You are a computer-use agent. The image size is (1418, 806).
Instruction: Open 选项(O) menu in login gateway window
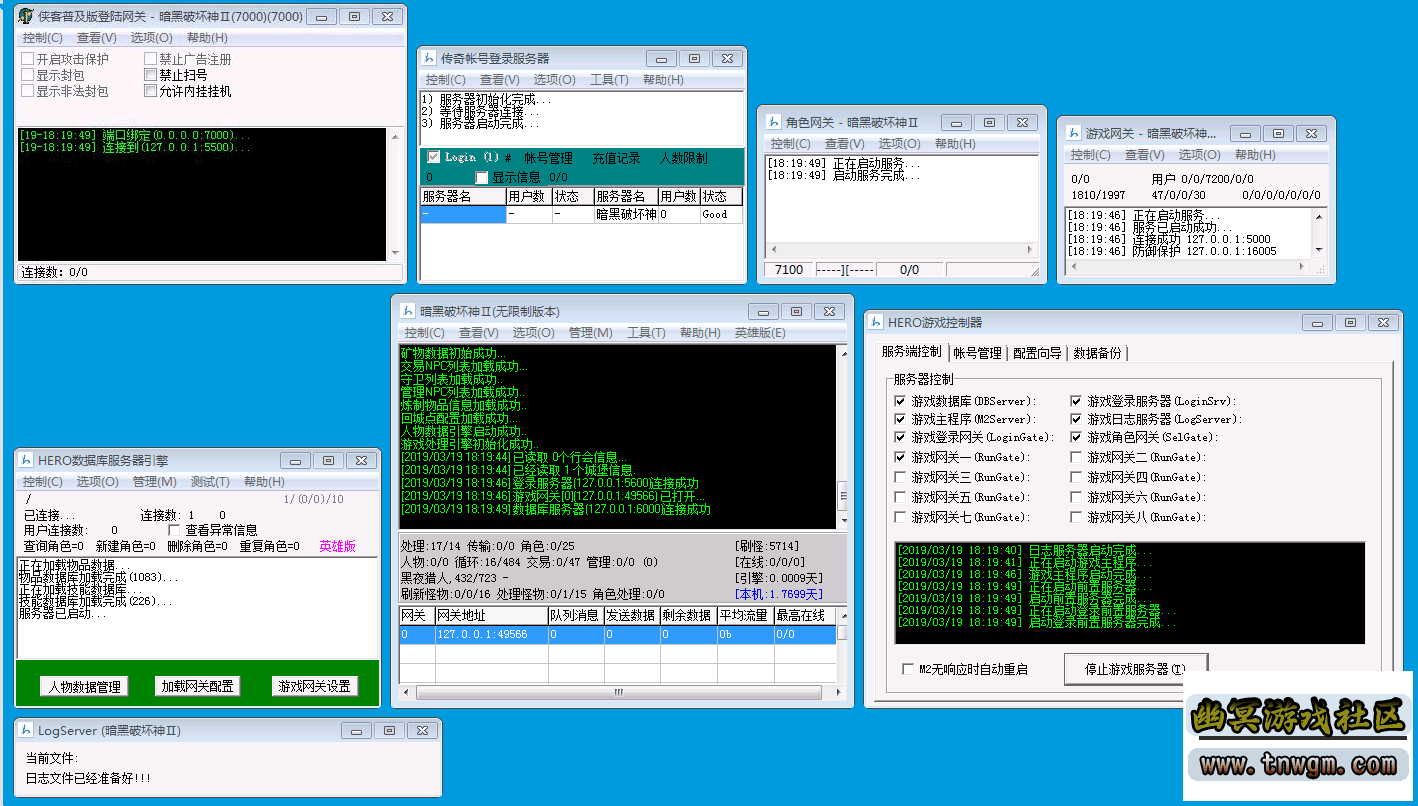tap(151, 38)
